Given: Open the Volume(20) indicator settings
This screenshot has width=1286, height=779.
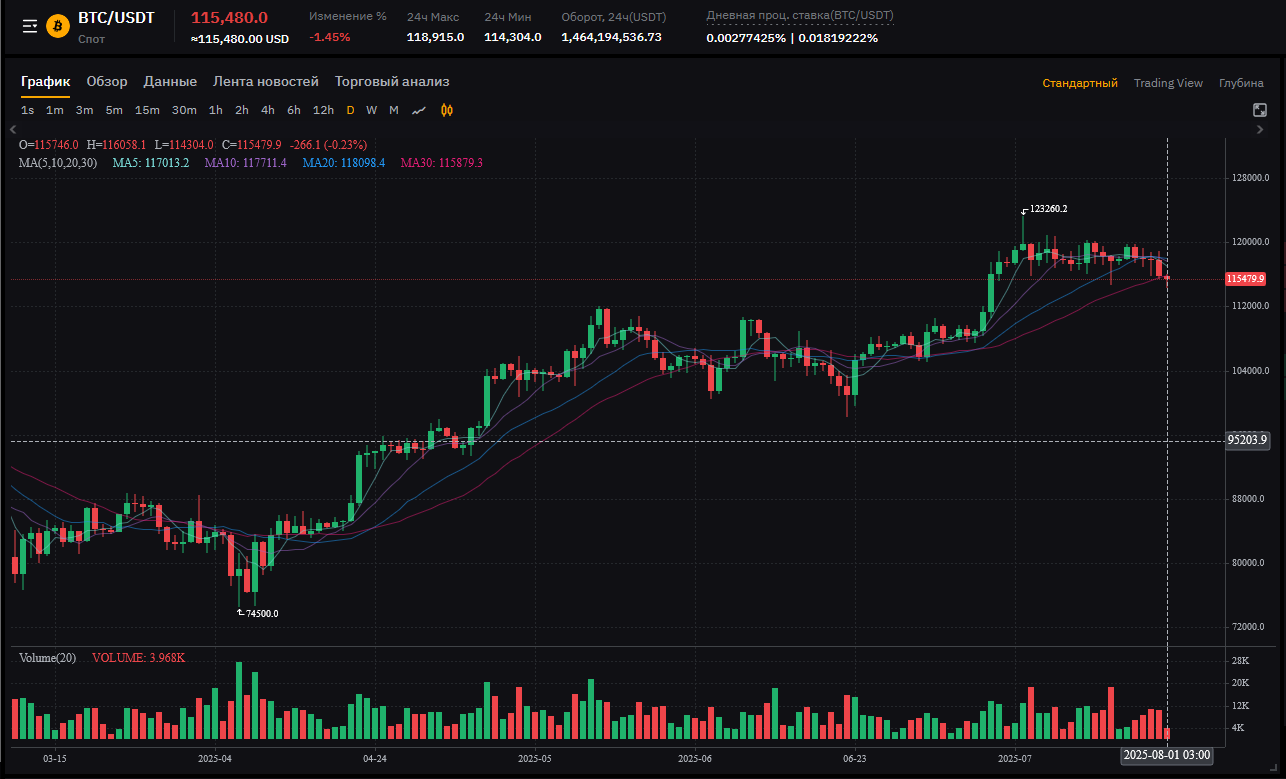Looking at the screenshot, I should point(47,658).
